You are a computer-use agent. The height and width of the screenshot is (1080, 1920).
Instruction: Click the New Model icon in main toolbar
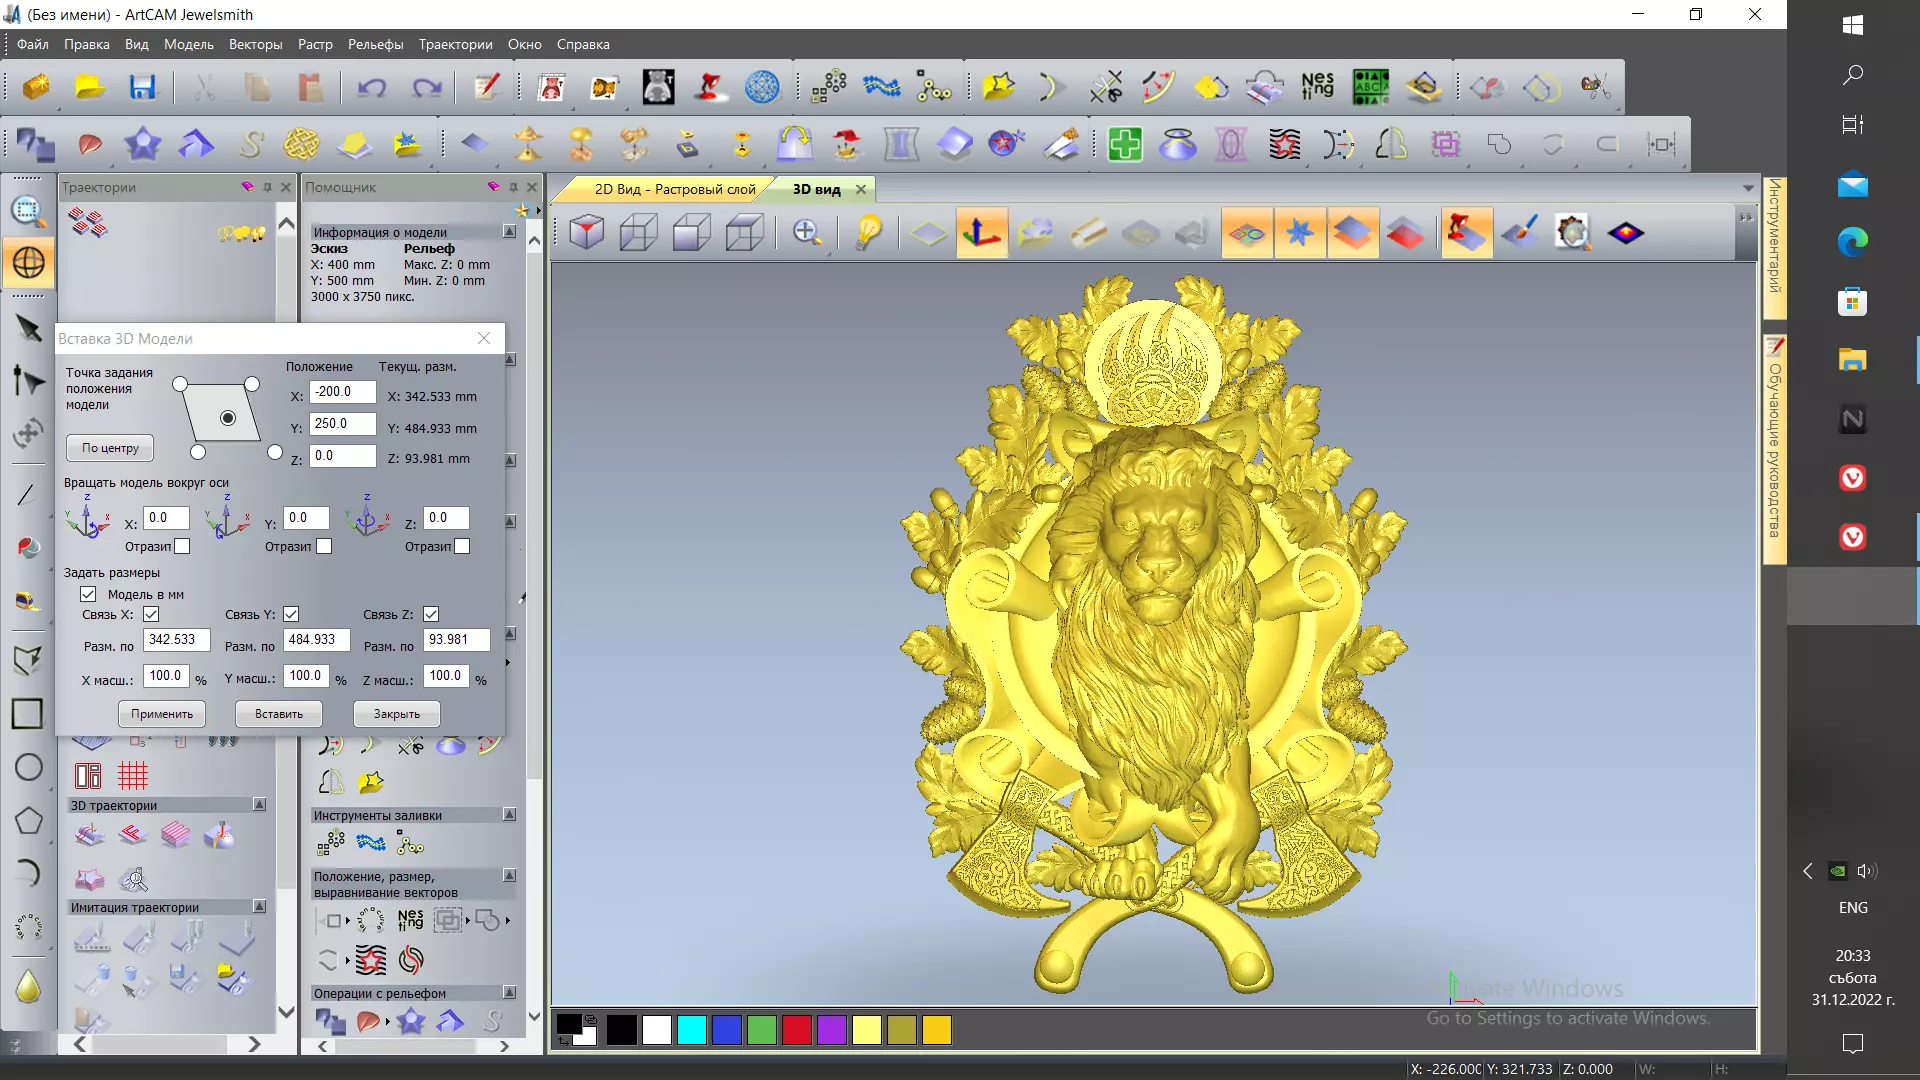coord(37,87)
